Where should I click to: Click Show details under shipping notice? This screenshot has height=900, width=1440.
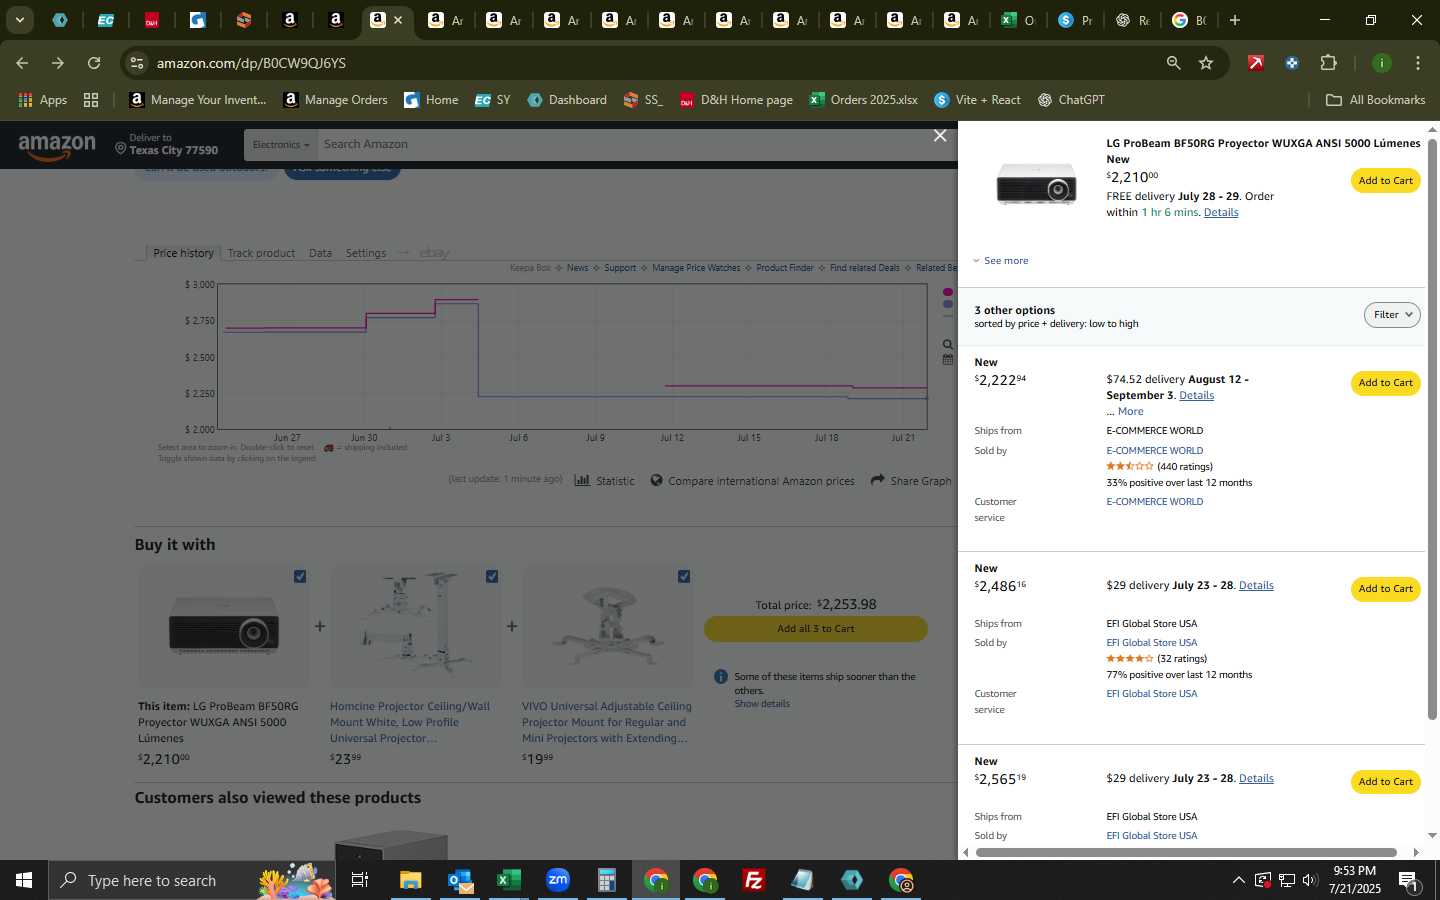click(x=762, y=704)
